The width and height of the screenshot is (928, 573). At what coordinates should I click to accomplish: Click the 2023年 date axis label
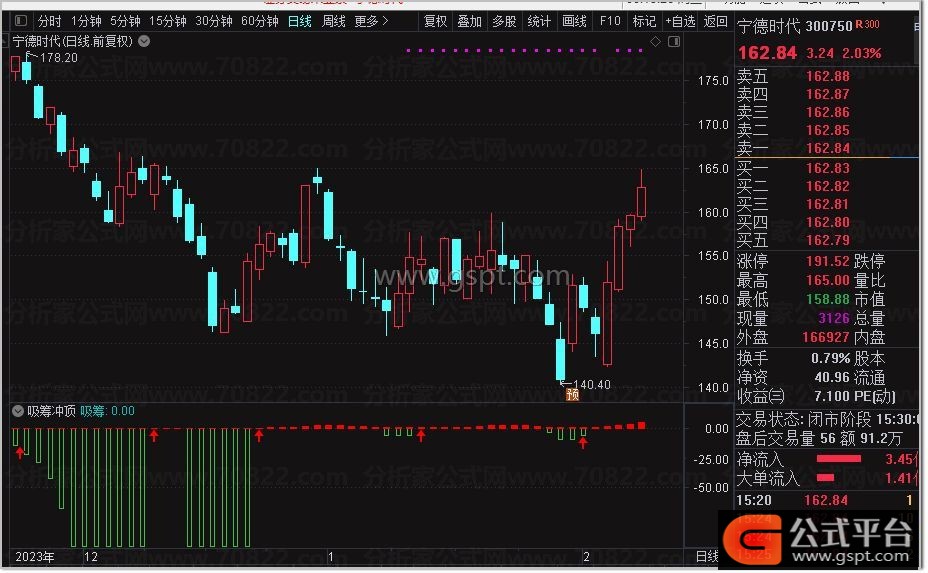35,557
